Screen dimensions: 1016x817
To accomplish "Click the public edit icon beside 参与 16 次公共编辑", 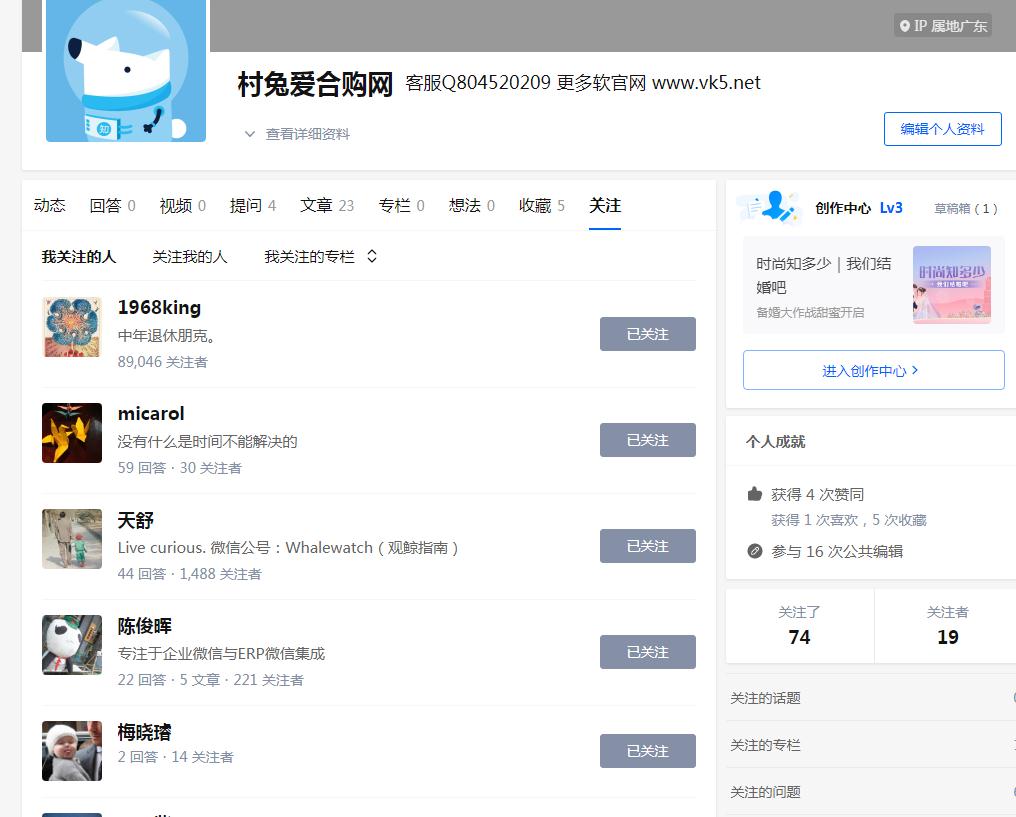I will [755, 551].
